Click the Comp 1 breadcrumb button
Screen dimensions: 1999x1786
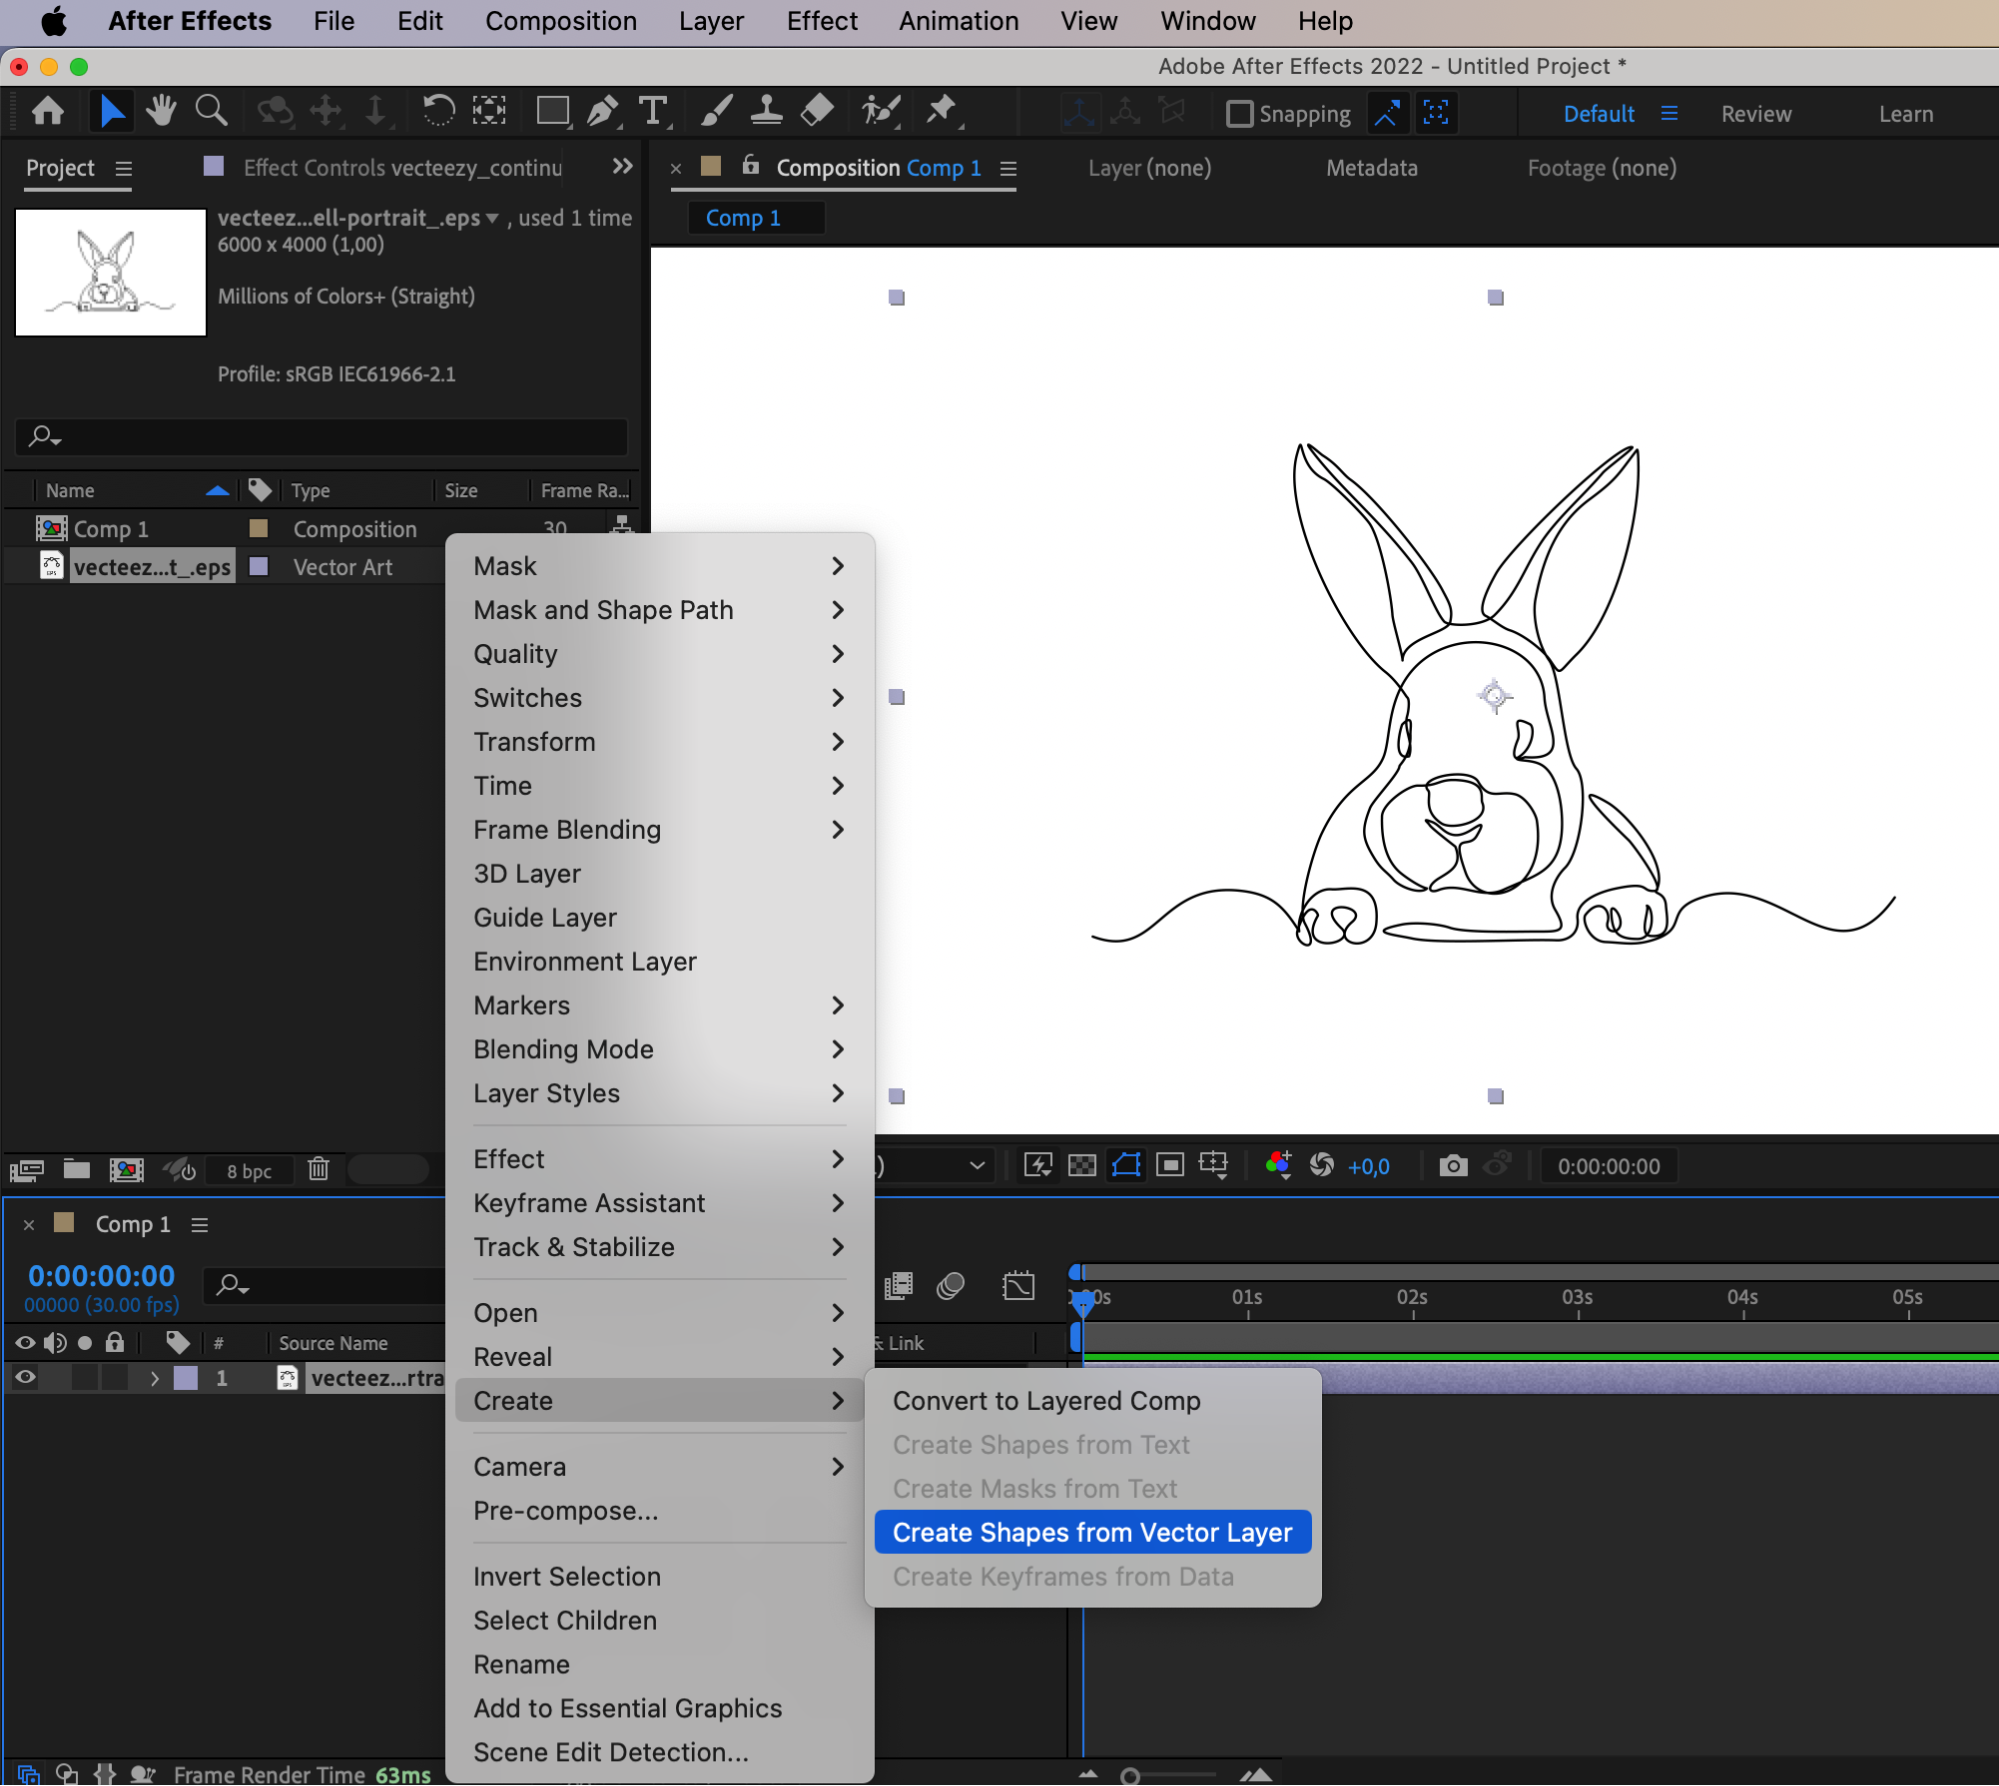pos(756,218)
